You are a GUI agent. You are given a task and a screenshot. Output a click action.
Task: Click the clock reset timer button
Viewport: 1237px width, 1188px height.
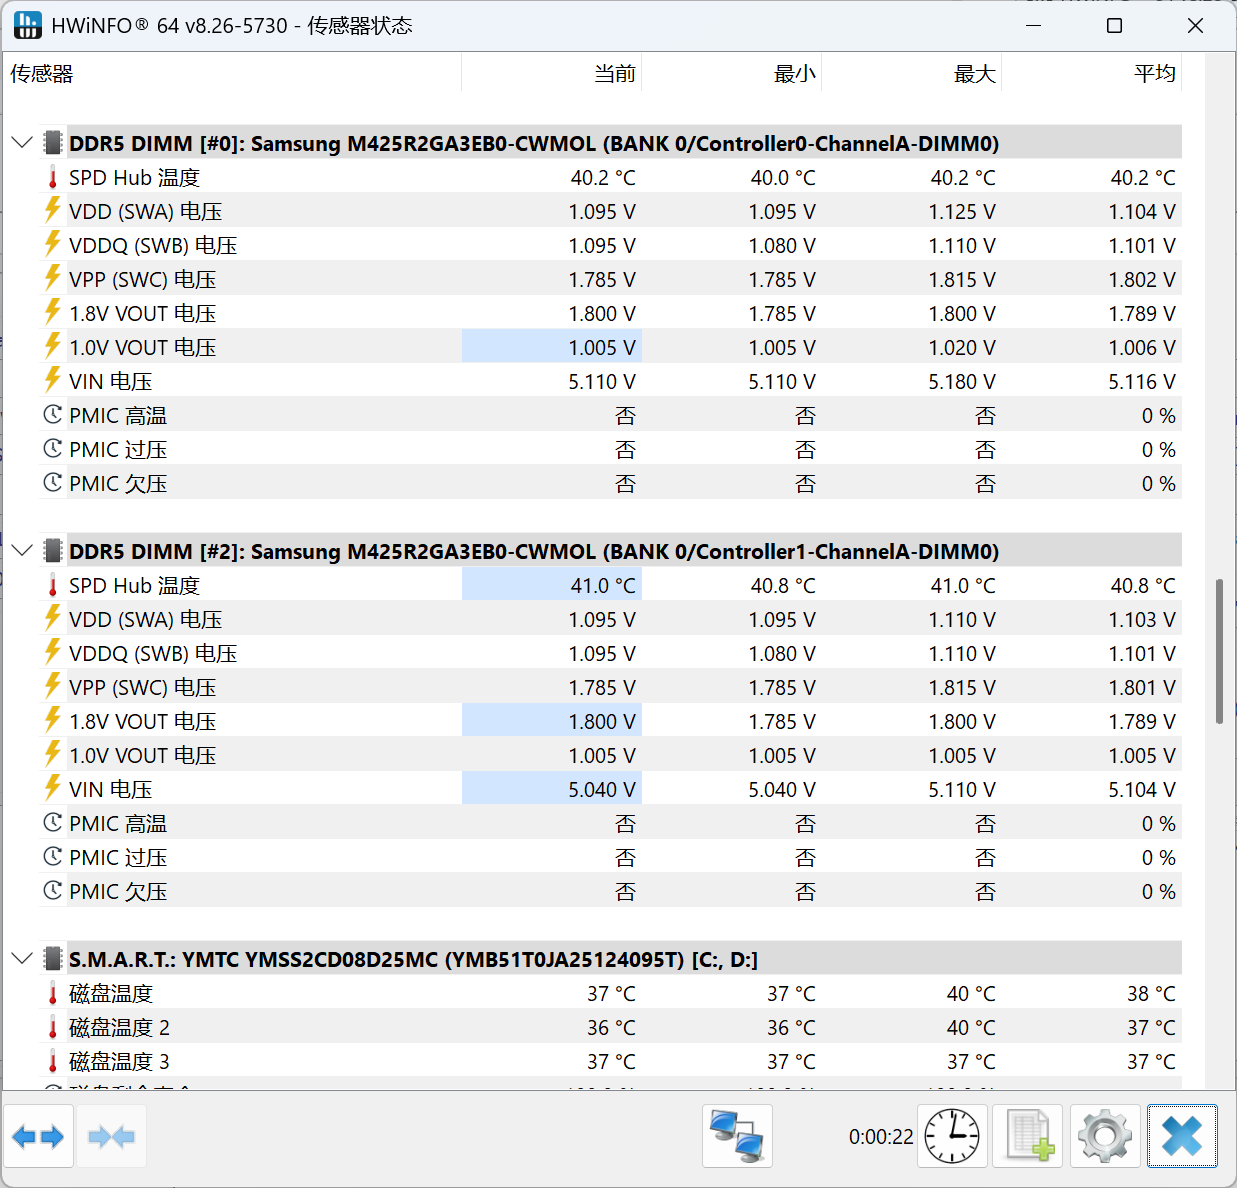click(x=952, y=1136)
